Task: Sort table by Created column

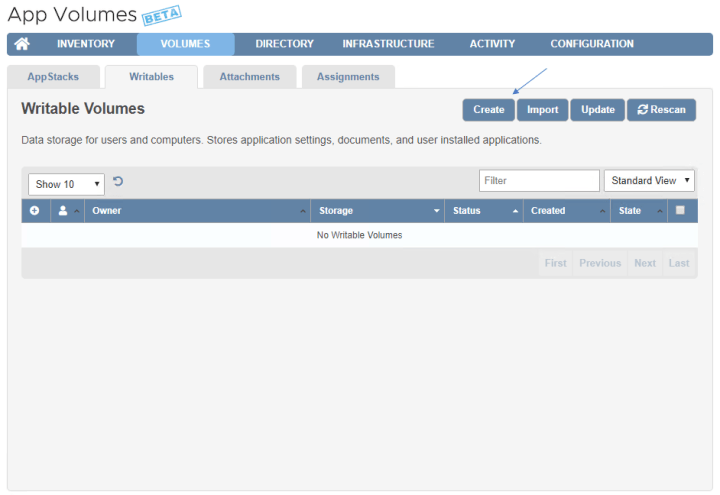Action: (x=567, y=211)
